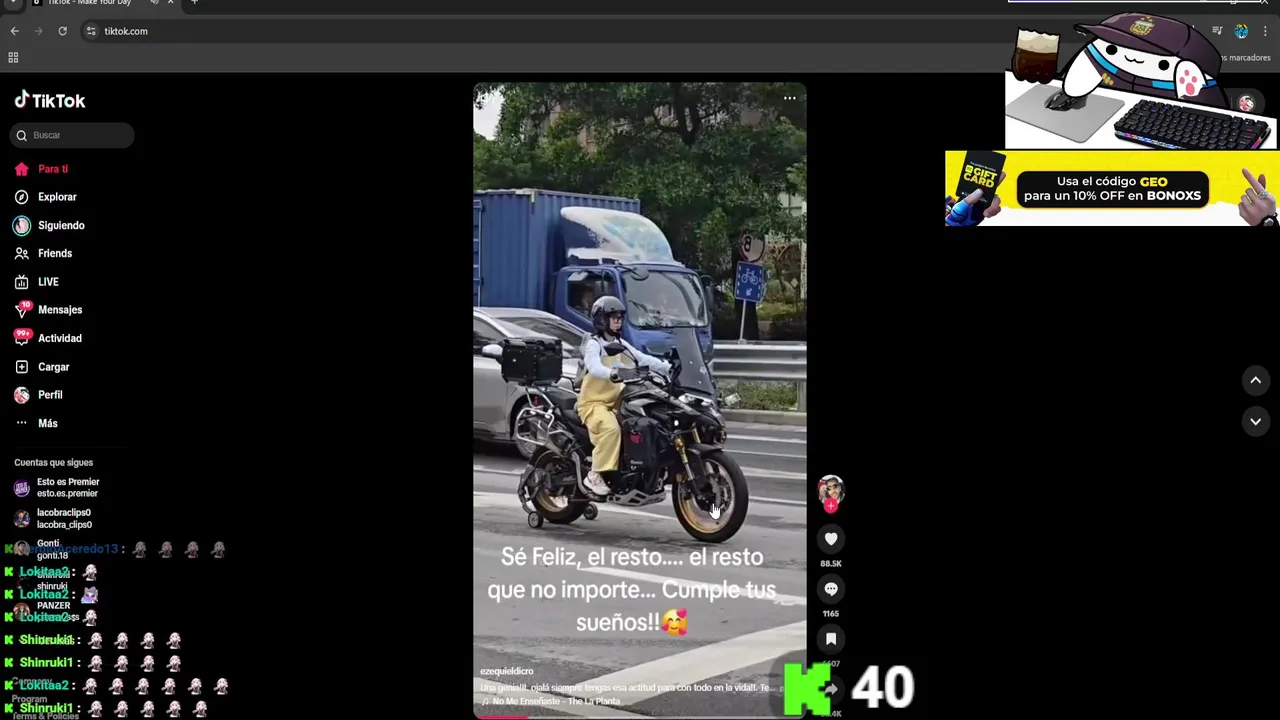Open the Friends section
1280x720 pixels.
pyautogui.click(x=43, y=254)
